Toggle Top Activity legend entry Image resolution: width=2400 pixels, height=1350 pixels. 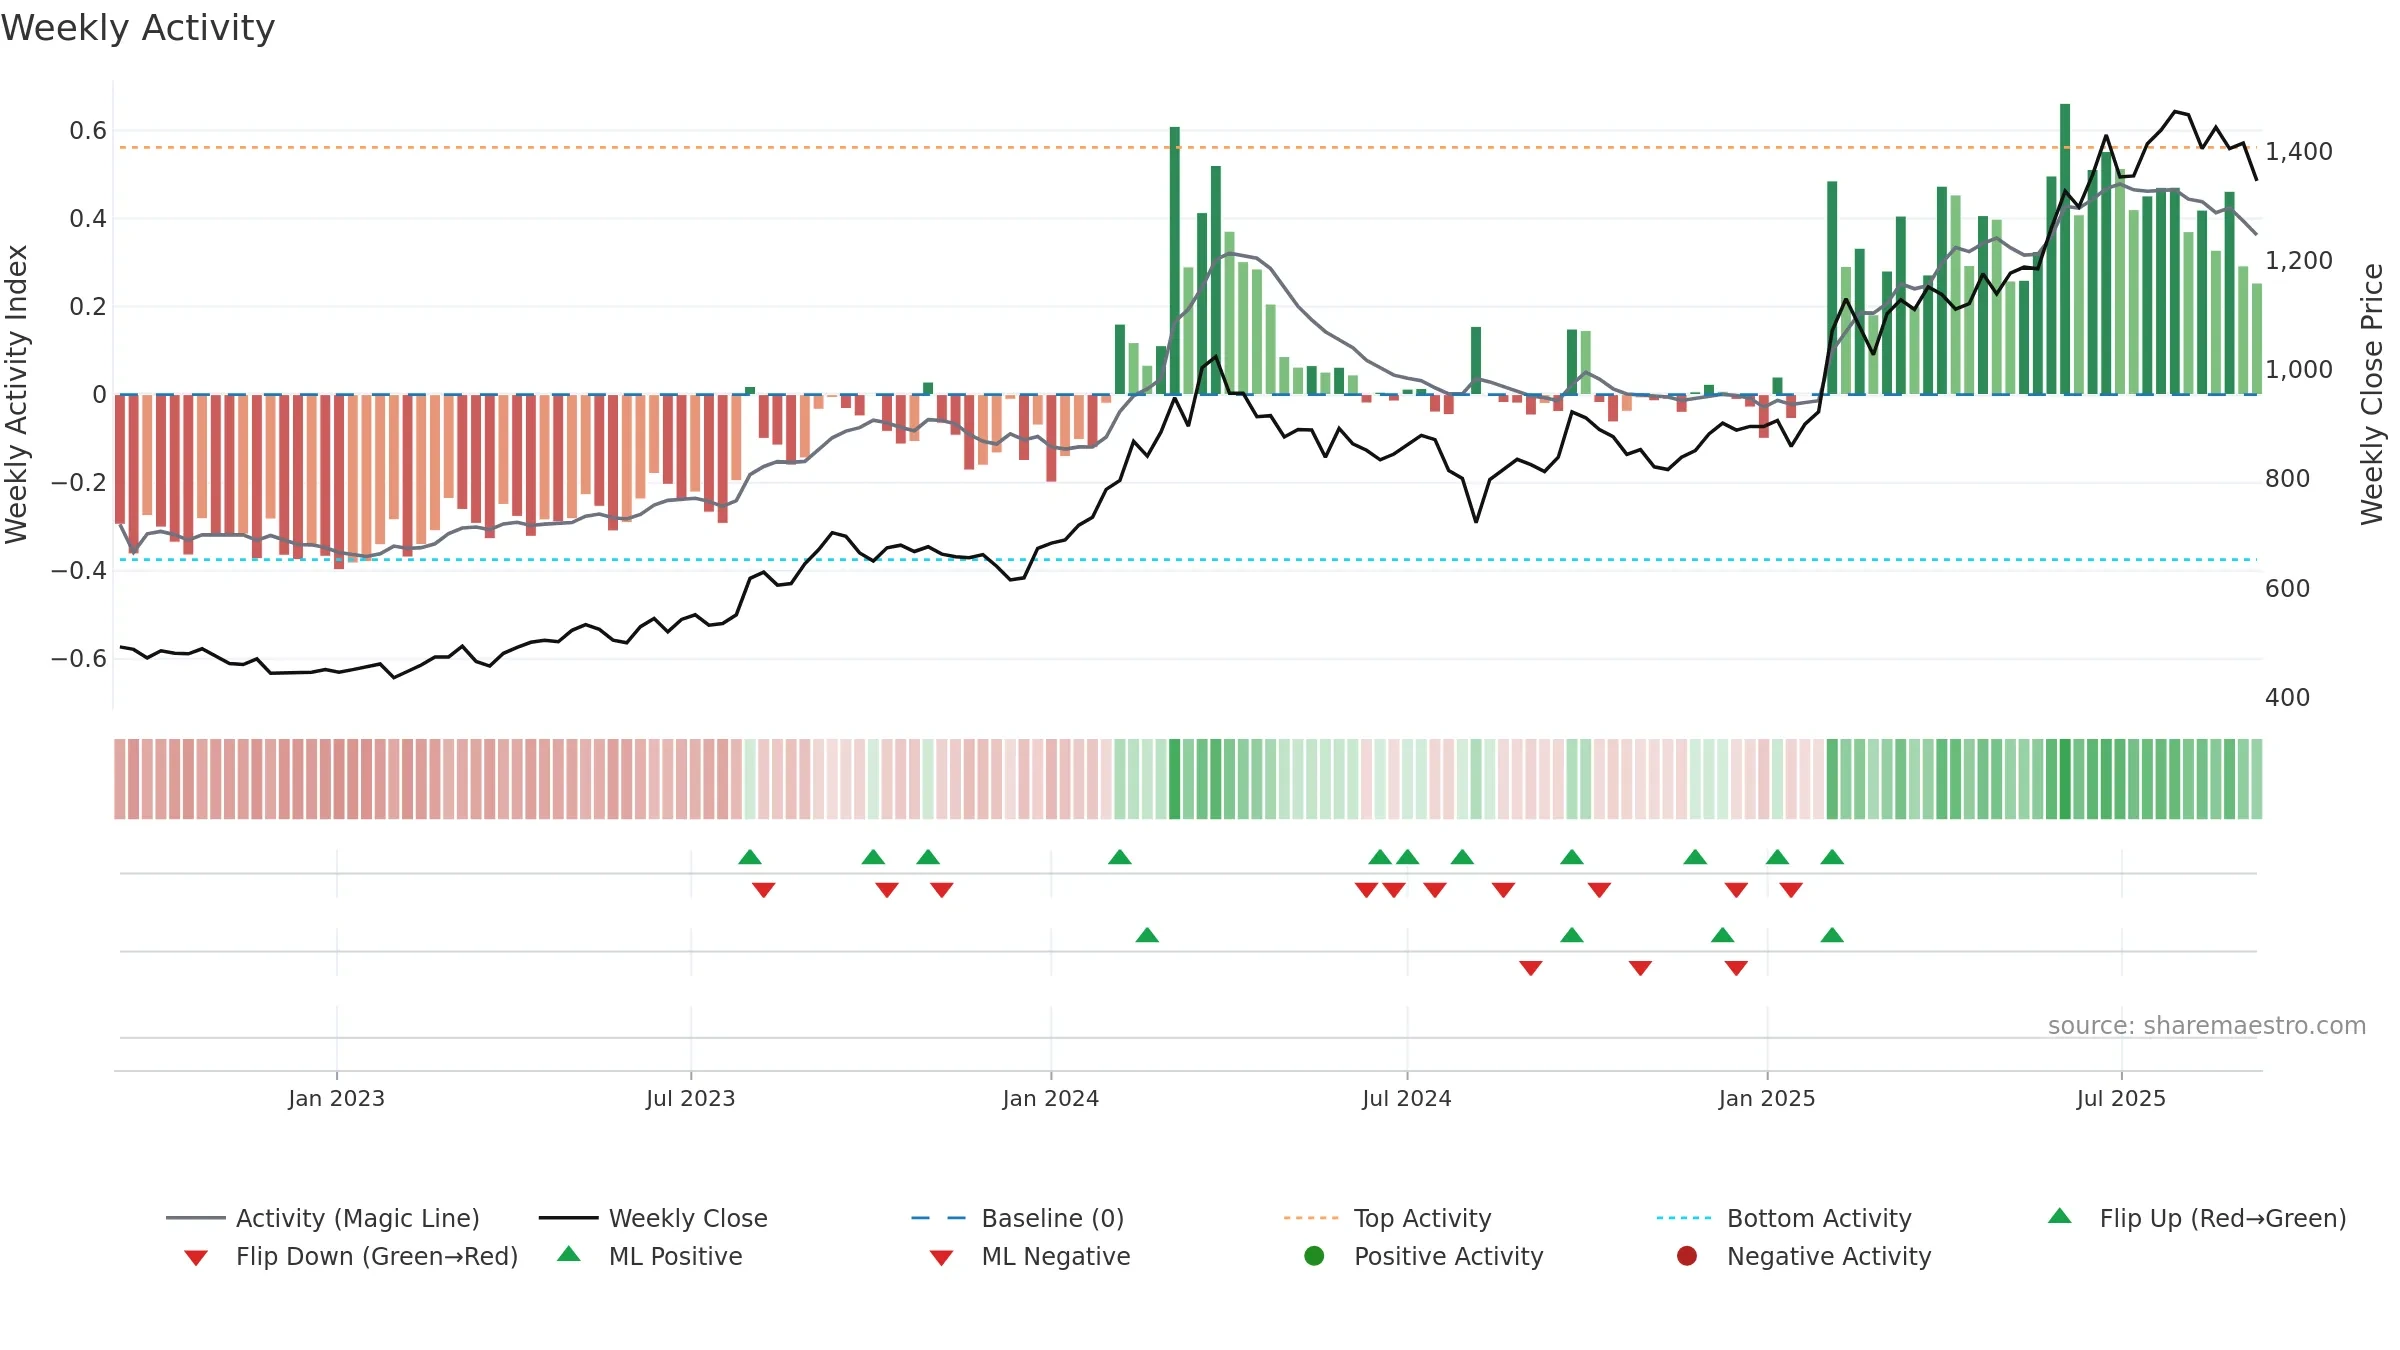tap(1388, 1218)
